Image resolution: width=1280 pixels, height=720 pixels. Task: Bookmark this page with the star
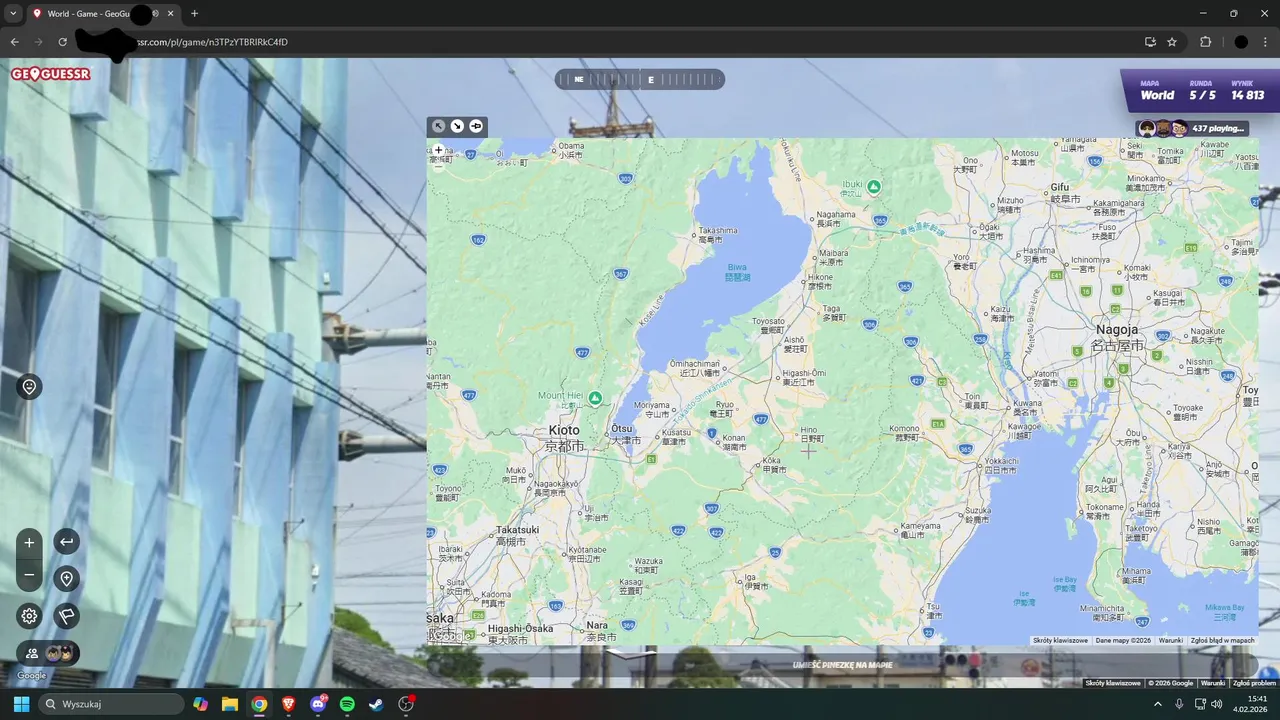click(1172, 42)
